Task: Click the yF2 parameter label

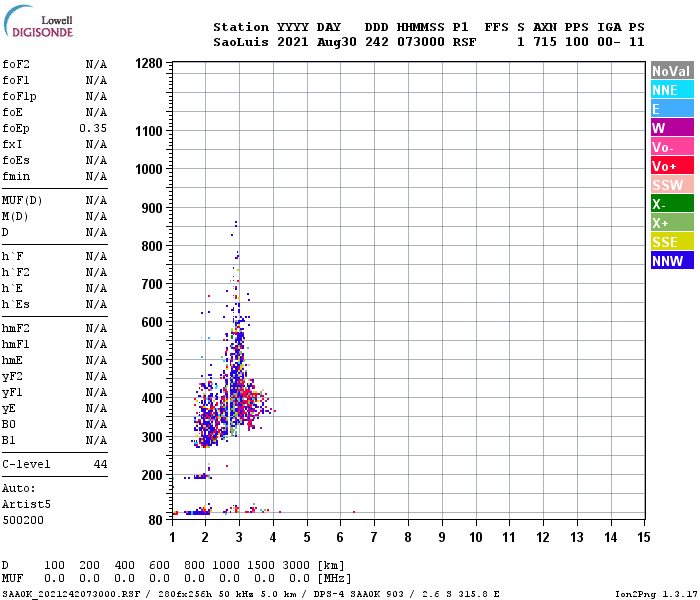Action: pos(12,377)
